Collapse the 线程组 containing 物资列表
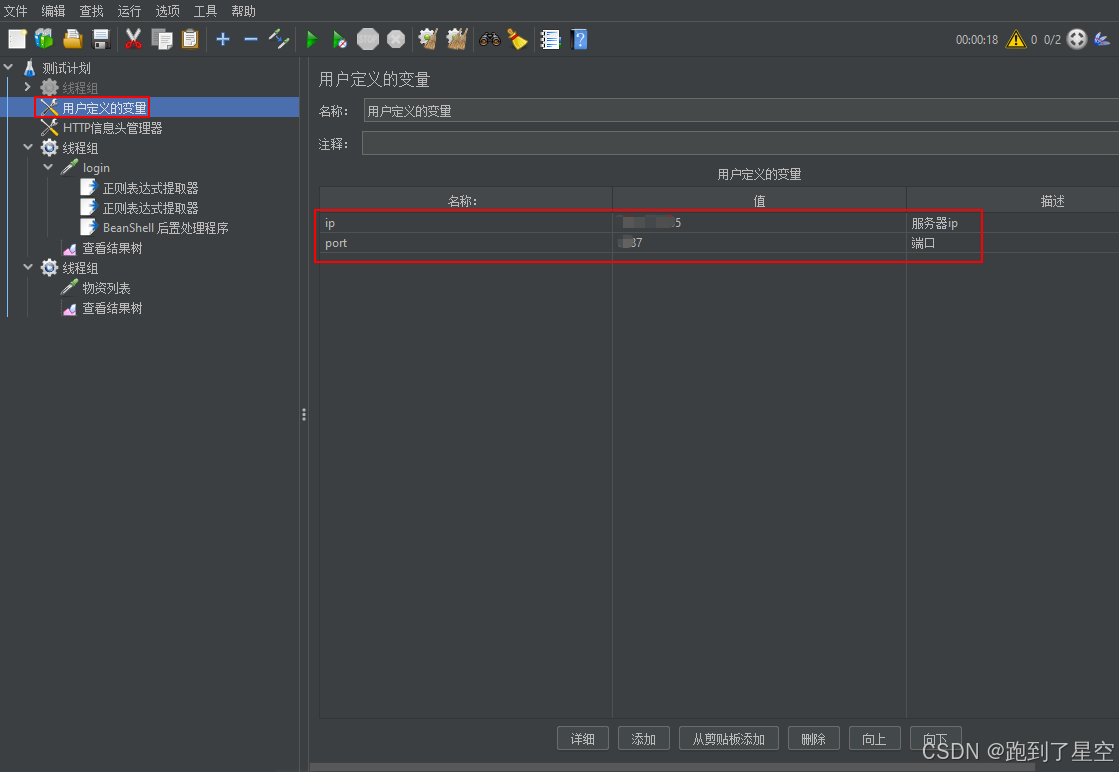 28,268
